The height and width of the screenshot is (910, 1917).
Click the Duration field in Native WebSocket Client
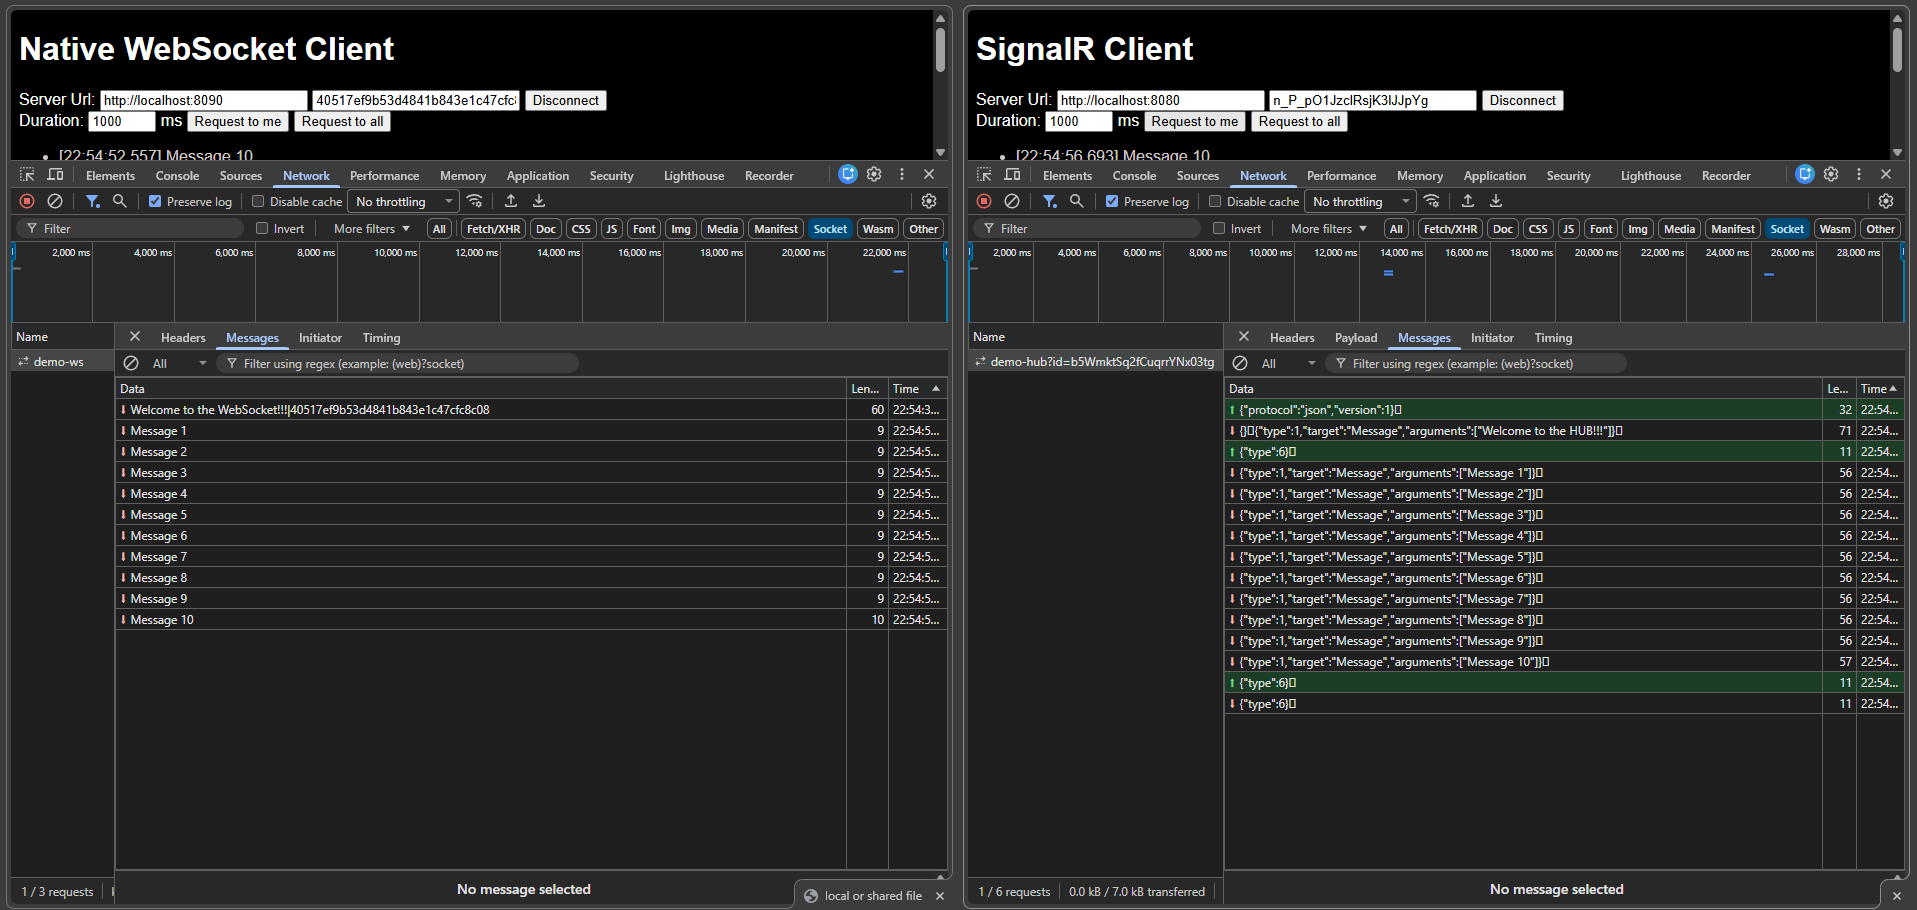[x=122, y=121]
